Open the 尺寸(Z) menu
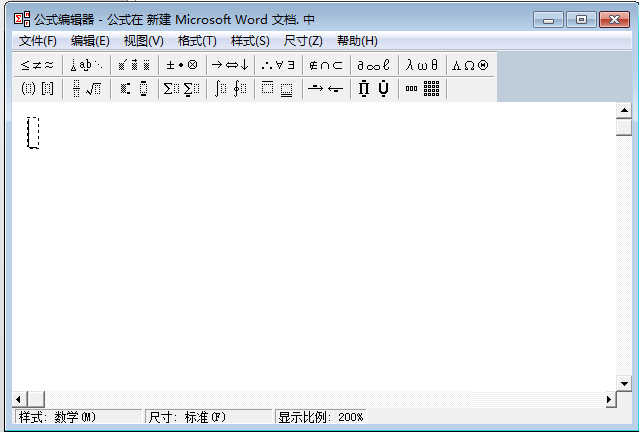This screenshot has height=432, width=639. click(303, 40)
